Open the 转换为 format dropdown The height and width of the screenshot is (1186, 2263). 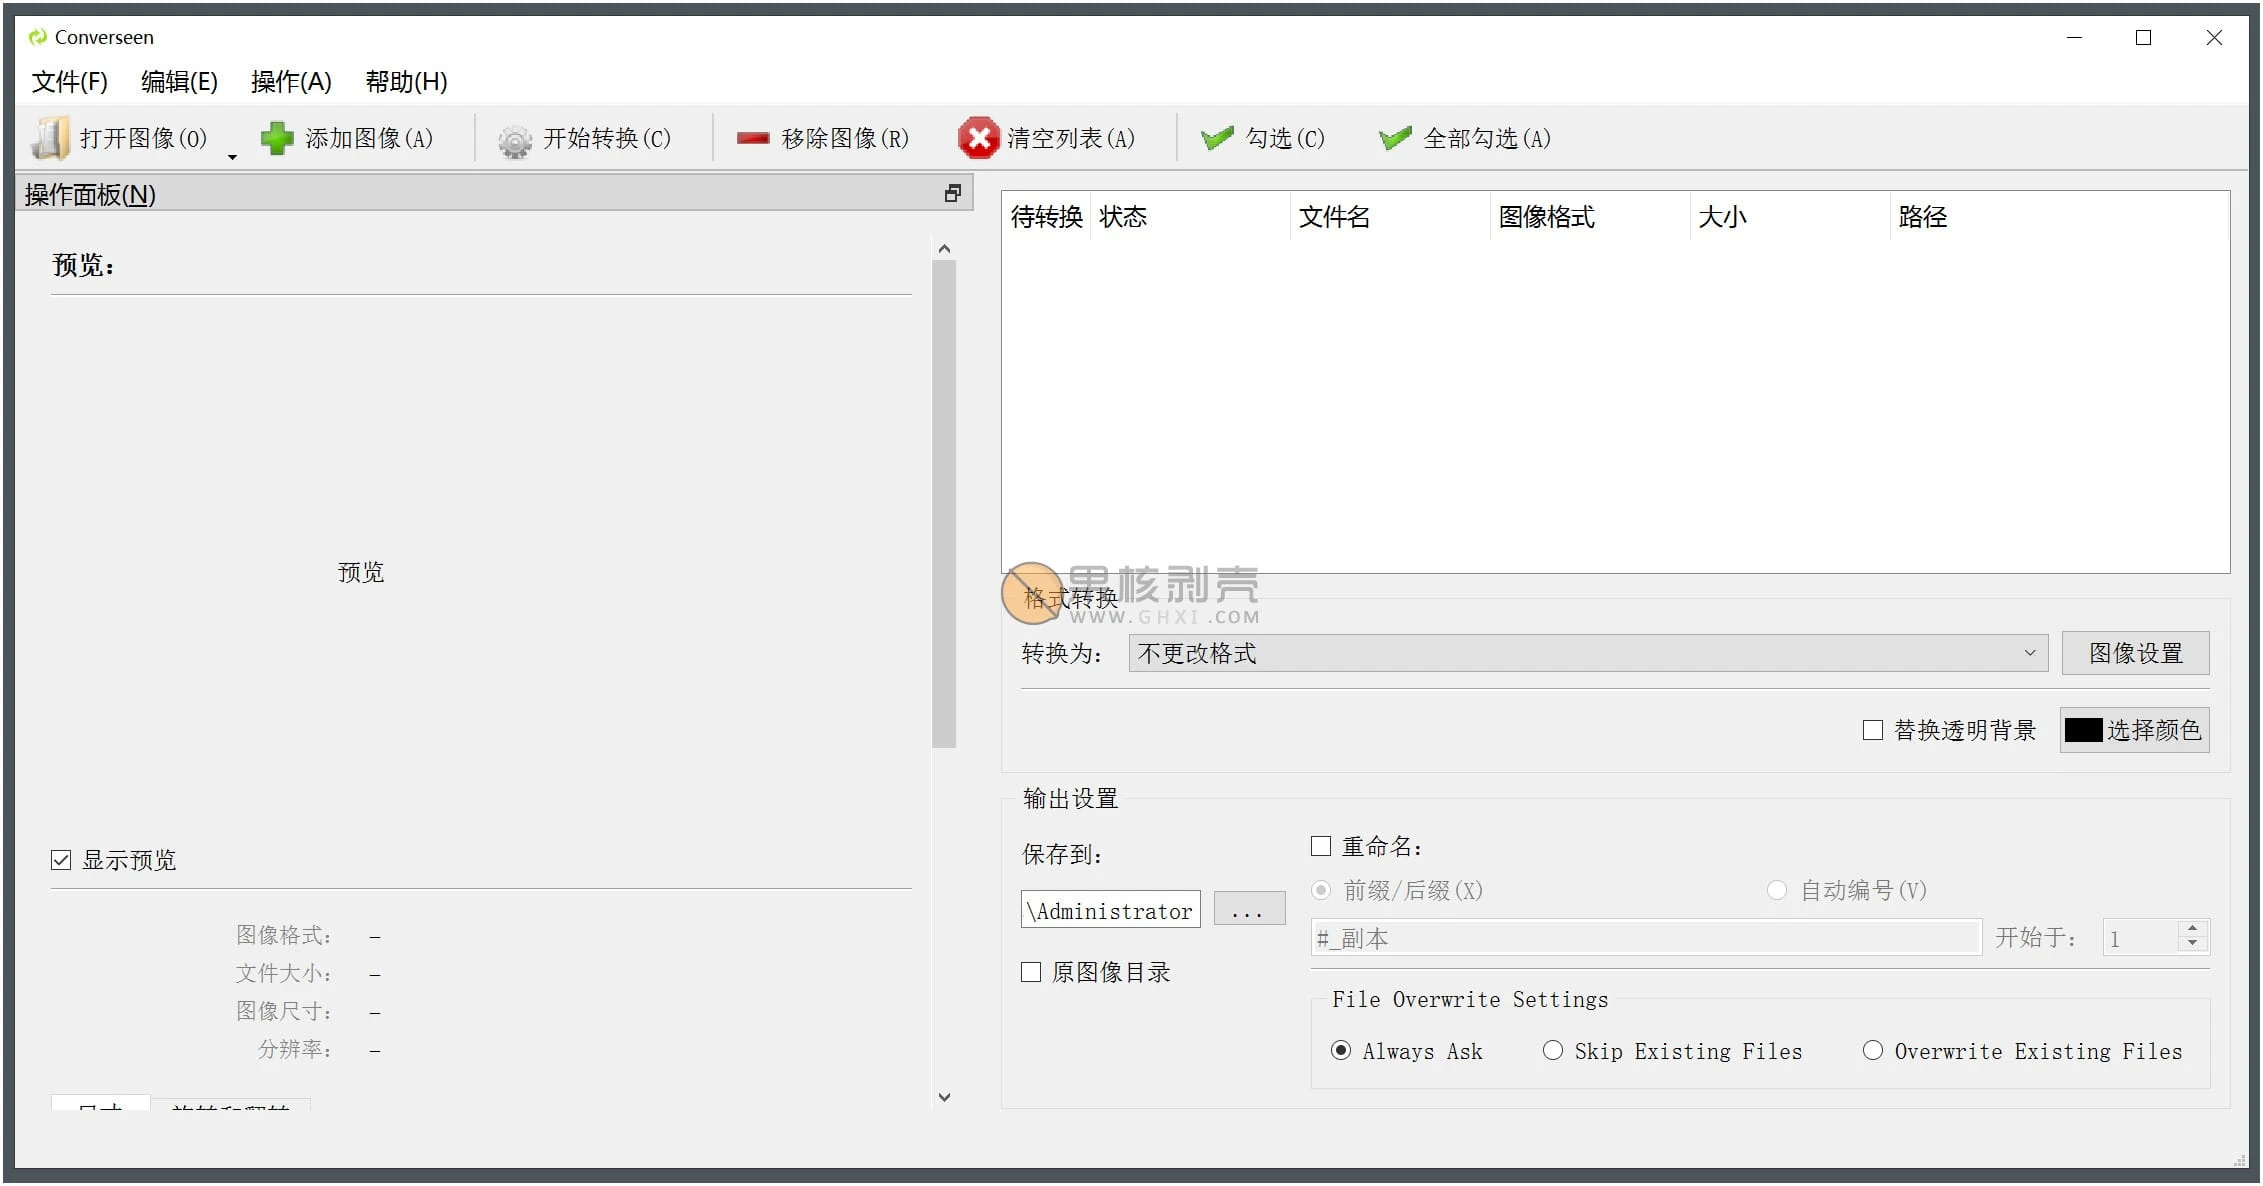[x=2030, y=653]
